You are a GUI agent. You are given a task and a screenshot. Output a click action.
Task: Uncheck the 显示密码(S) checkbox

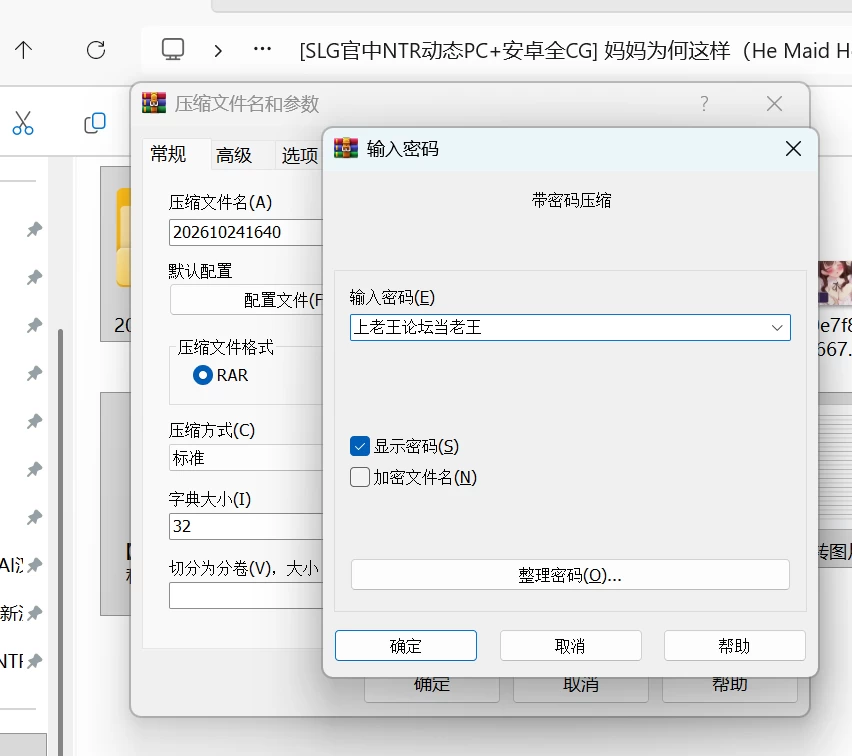[360, 446]
